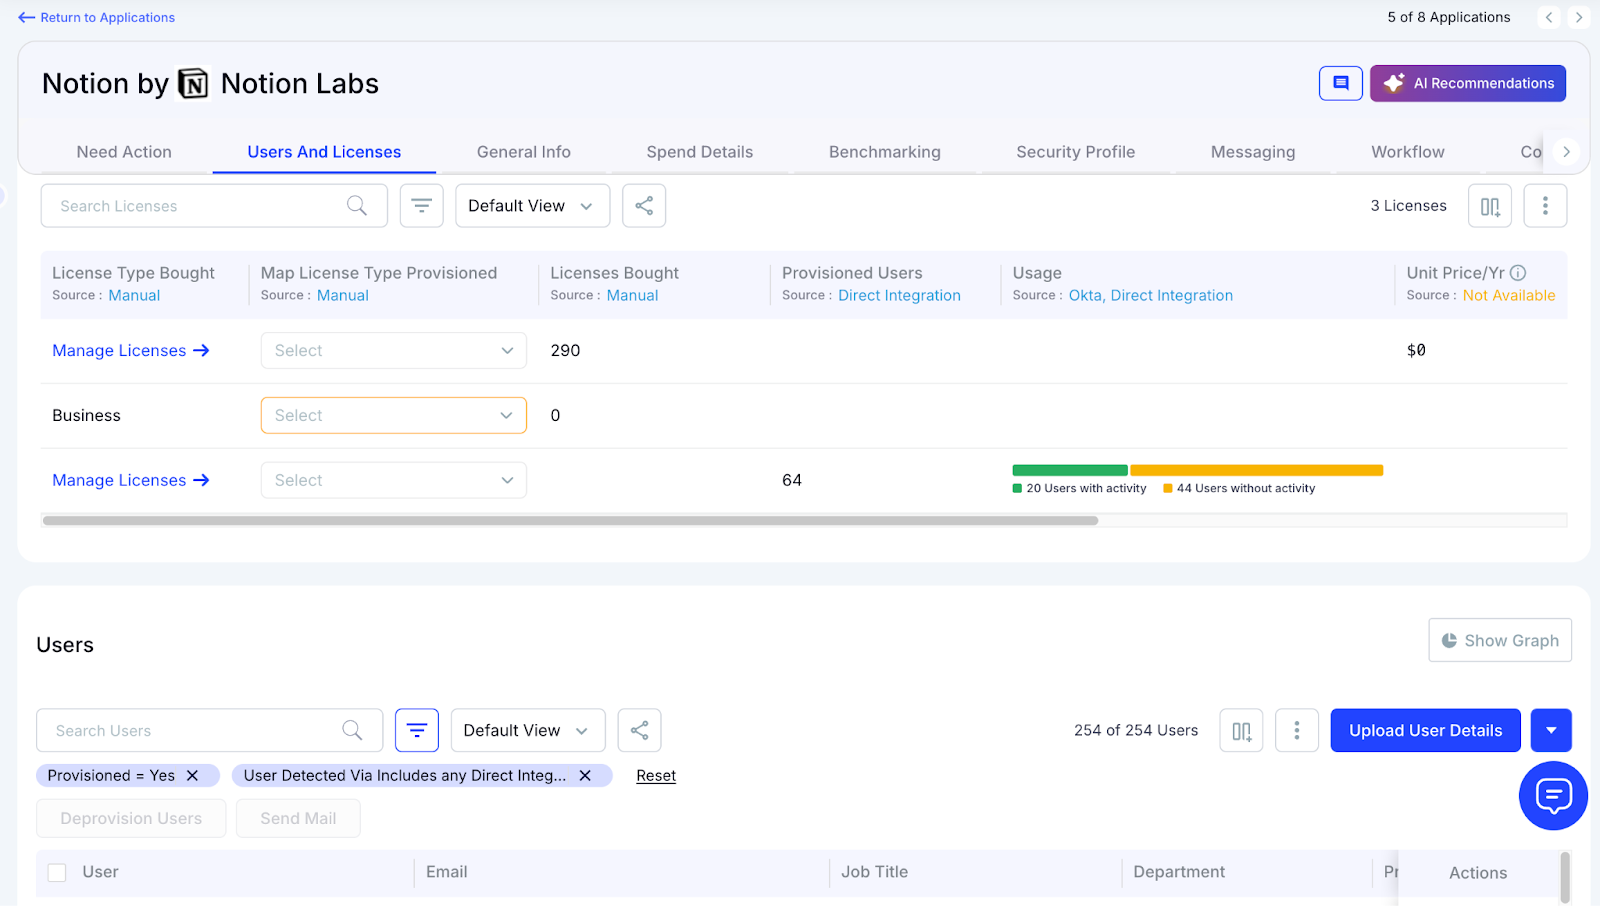Click users search magnifier icon
The height and width of the screenshot is (906, 1600).
tap(352, 731)
